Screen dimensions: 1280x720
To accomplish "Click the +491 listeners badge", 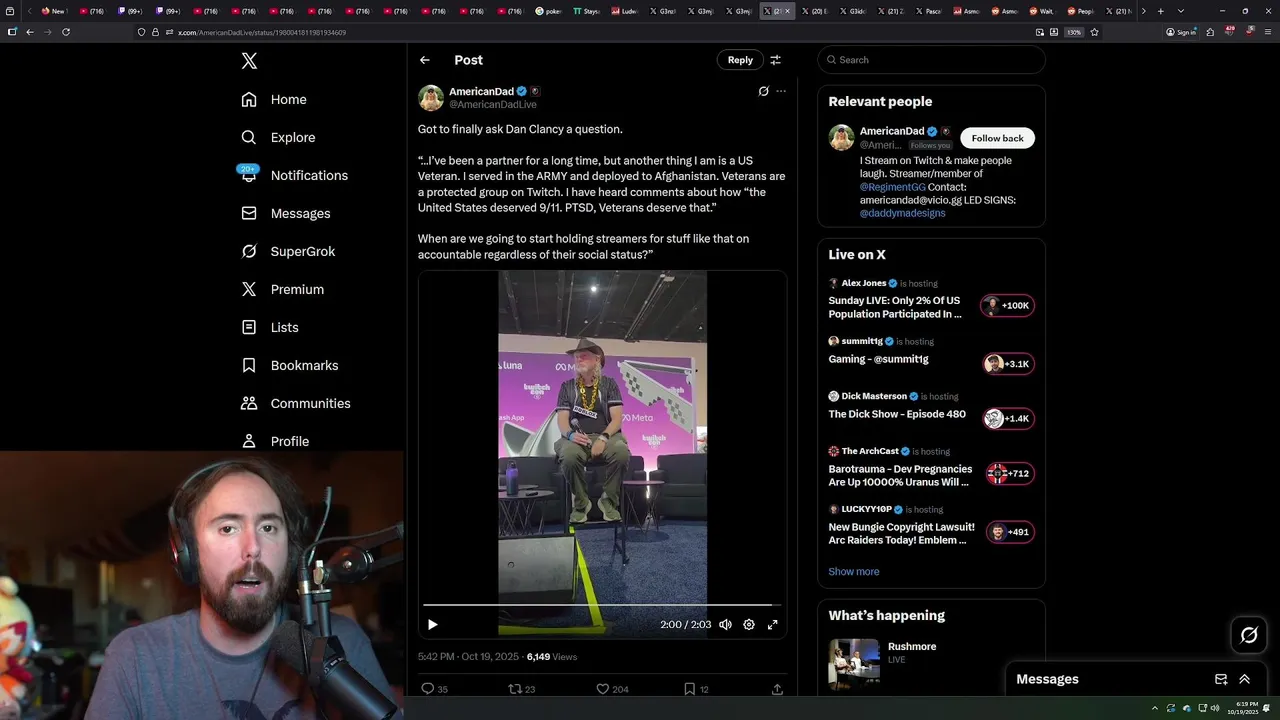I will [x=1008, y=532].
